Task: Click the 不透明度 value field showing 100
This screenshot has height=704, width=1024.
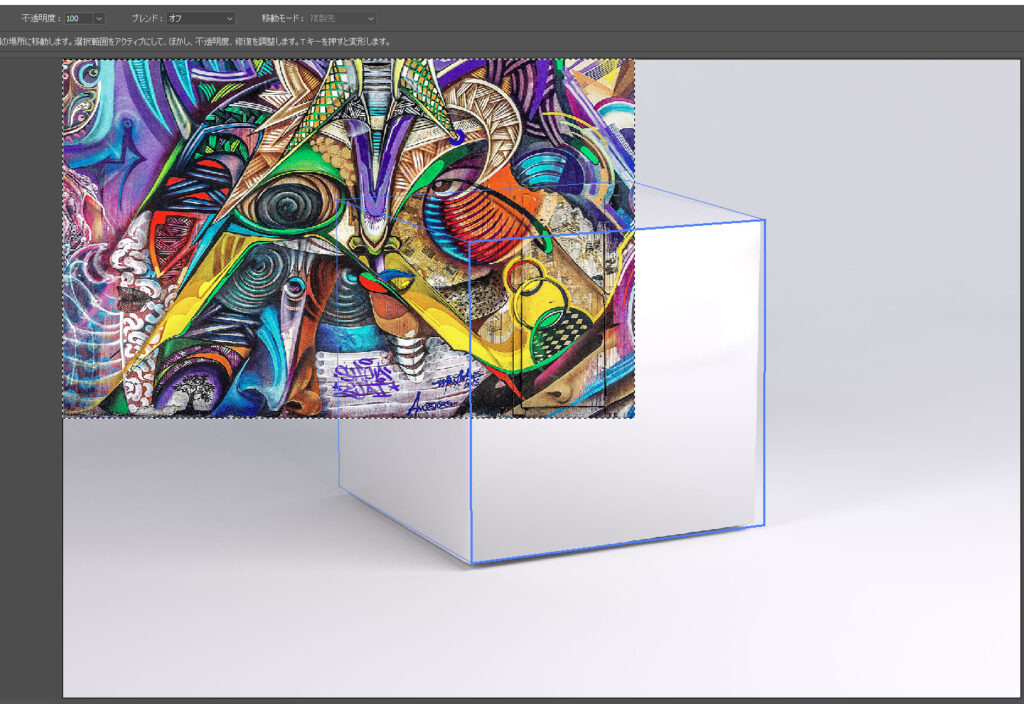Action: point(78,18)
